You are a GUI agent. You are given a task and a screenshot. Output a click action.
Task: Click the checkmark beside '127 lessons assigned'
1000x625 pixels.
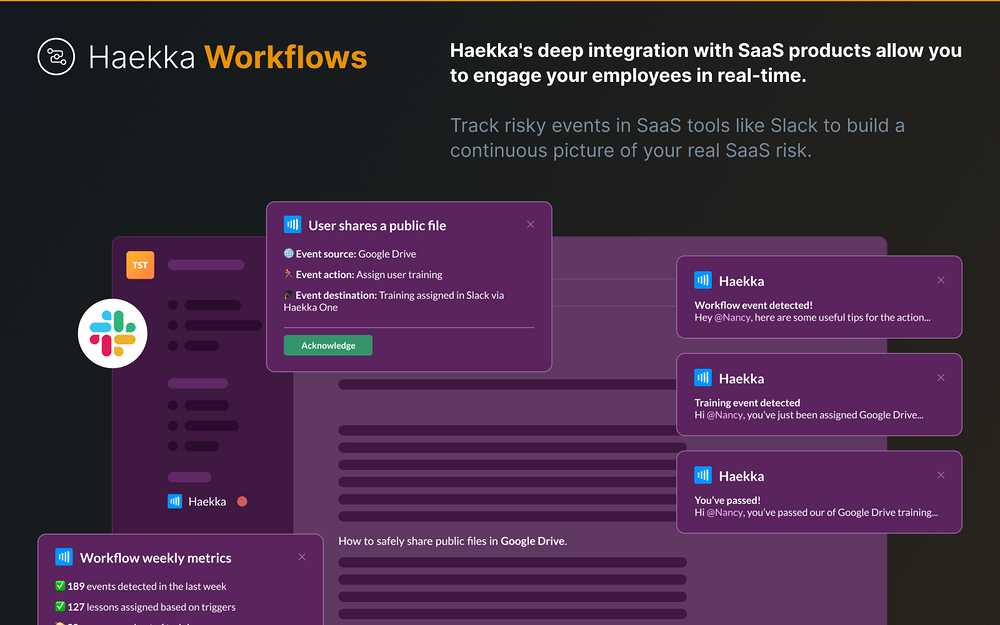[x=60, y=606]
